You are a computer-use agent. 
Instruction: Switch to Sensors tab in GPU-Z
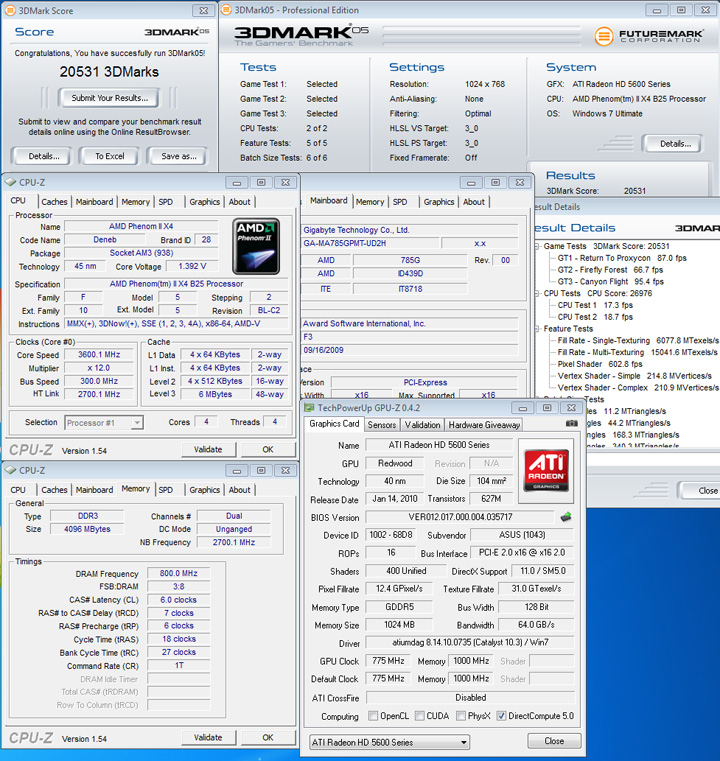click(382, 425)
